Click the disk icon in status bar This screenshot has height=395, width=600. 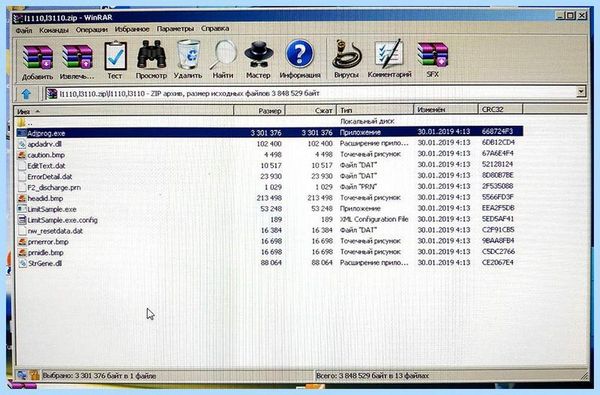(22, 375)
